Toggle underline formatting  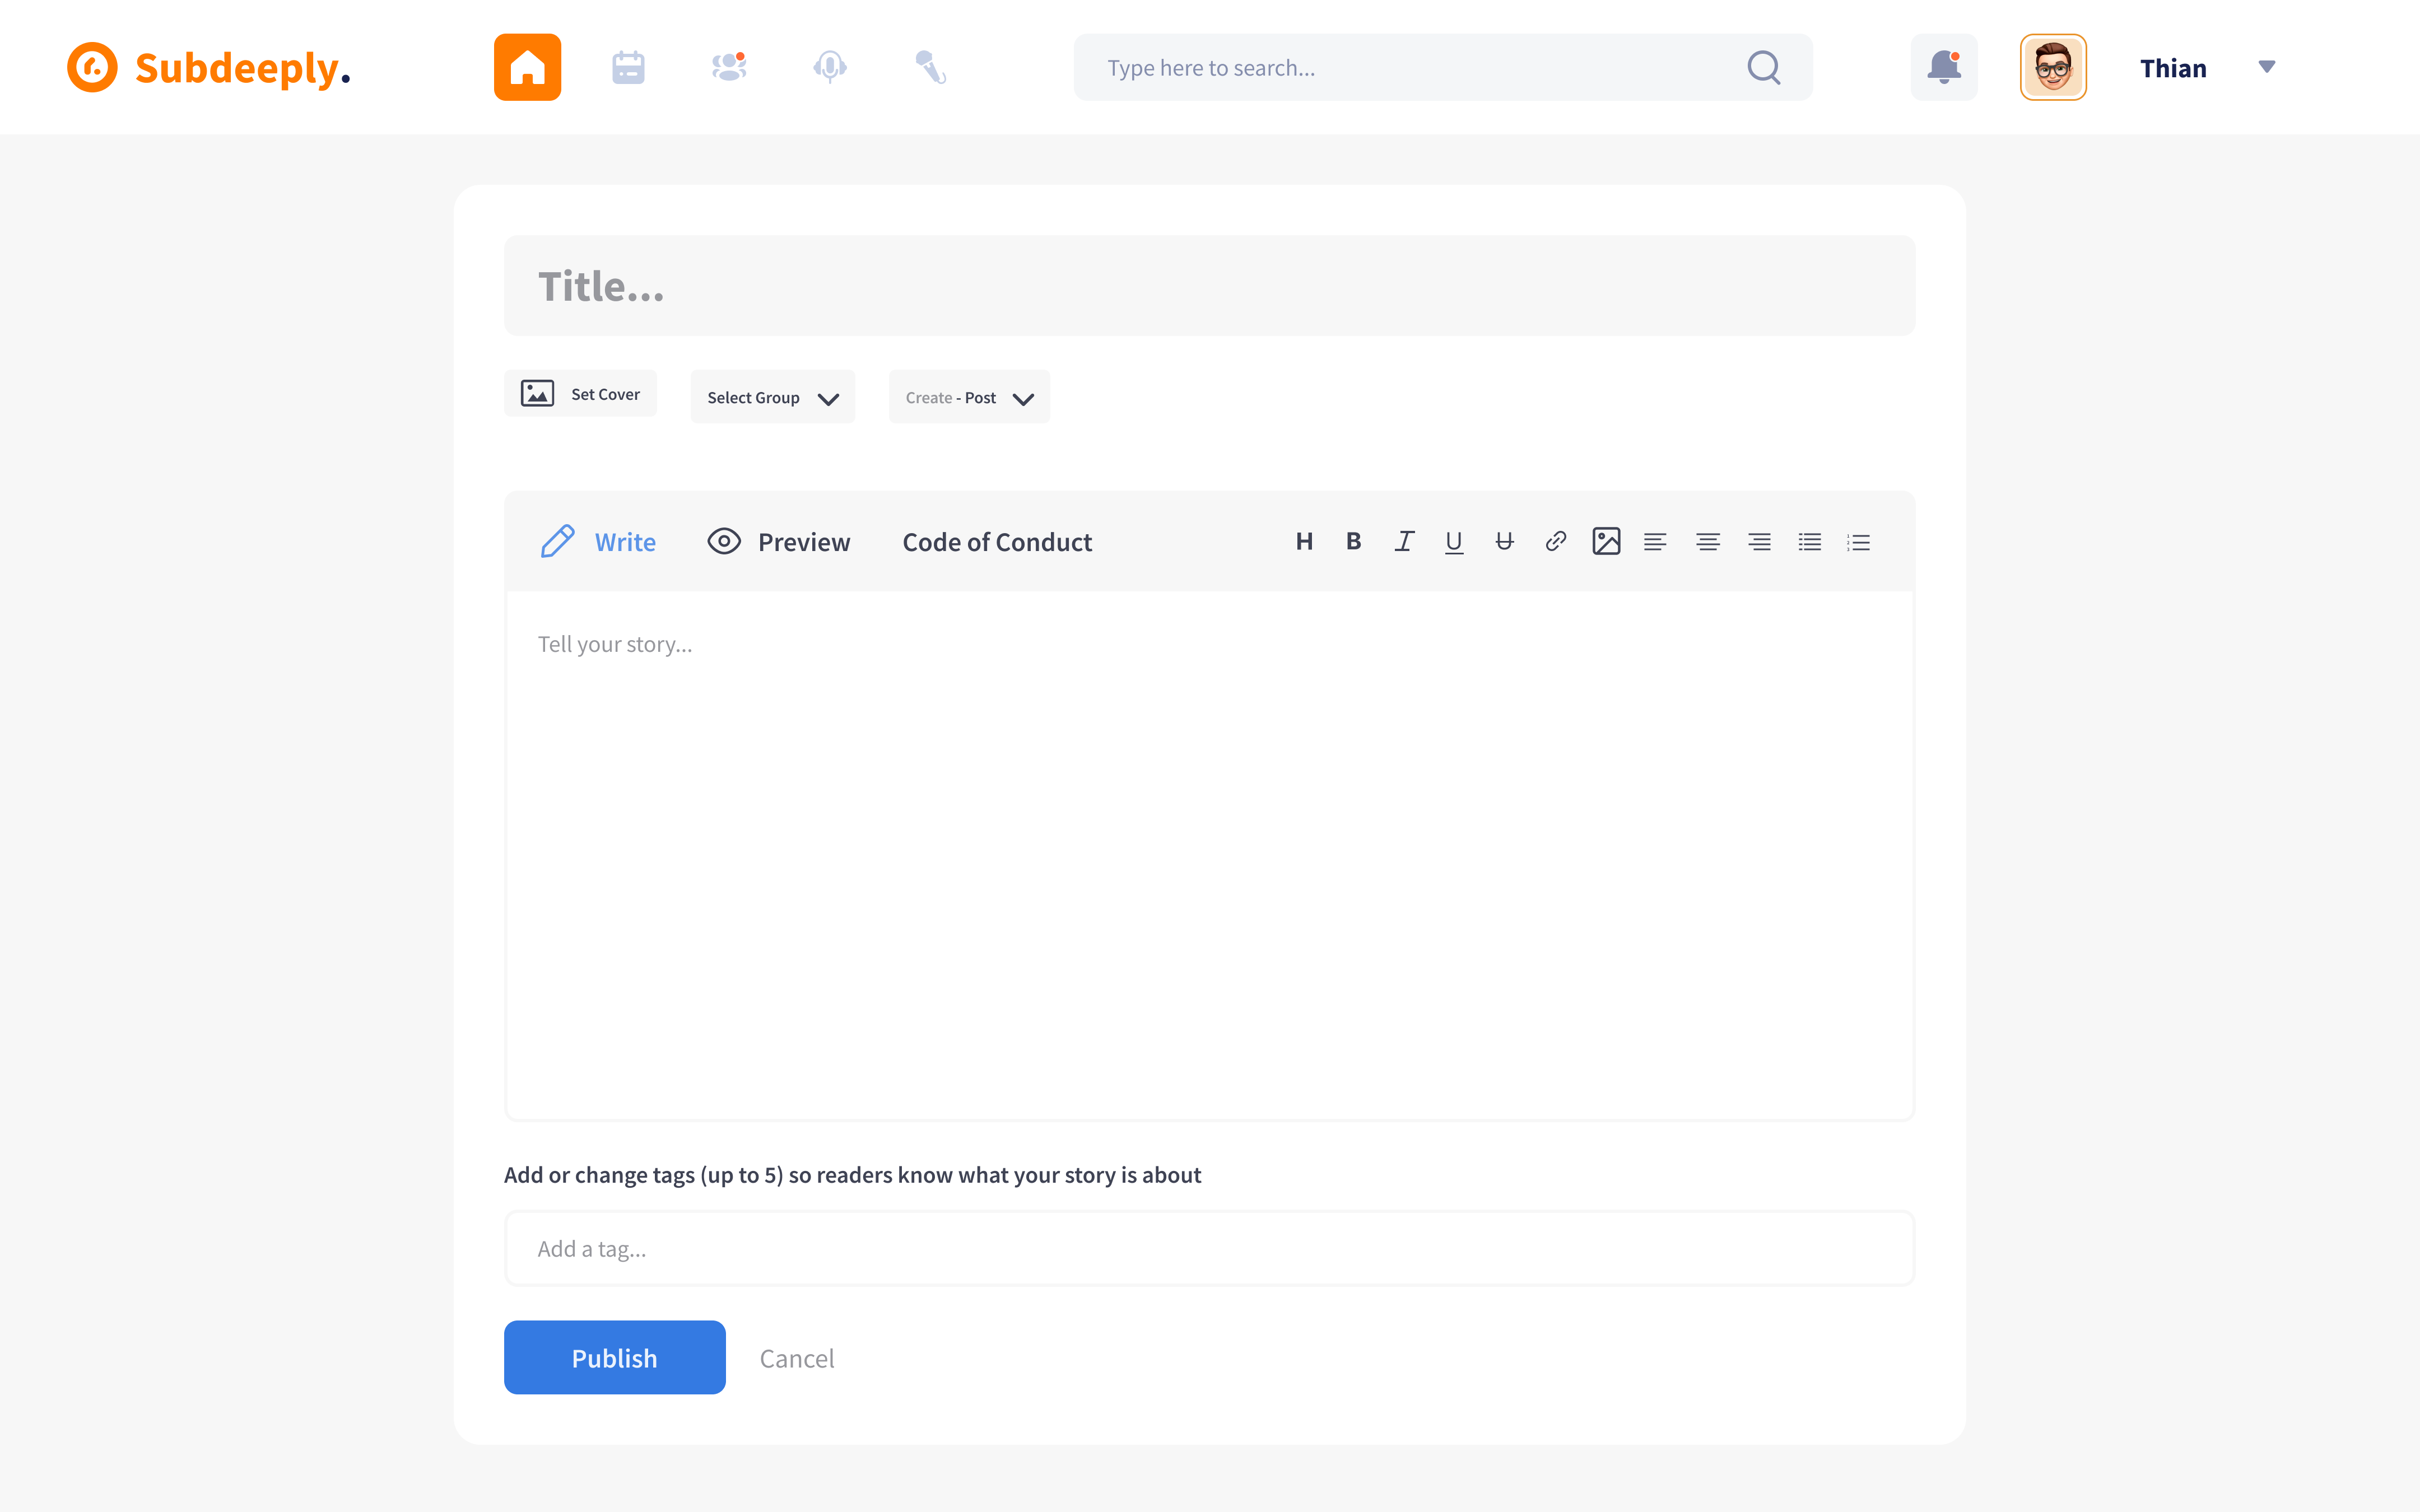pyautogui.click(x=1454, y=541)
